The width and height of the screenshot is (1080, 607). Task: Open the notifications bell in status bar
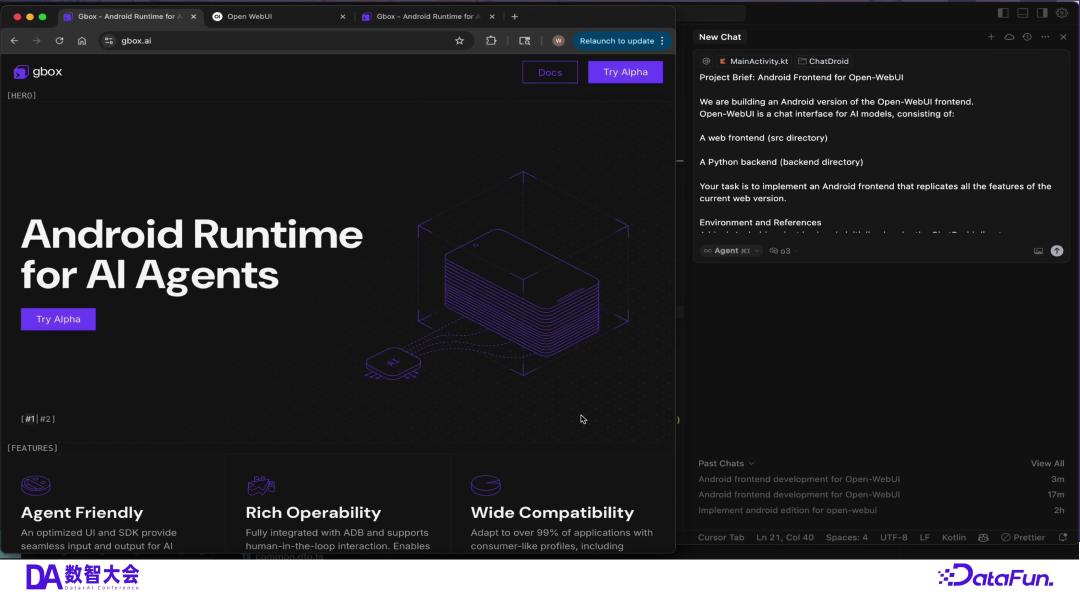(1063, 537)
